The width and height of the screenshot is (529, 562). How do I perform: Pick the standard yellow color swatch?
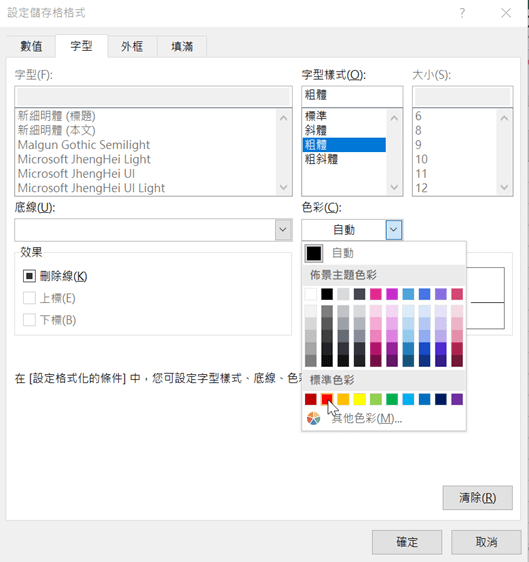pyautogui.click(x=359, y=399)
